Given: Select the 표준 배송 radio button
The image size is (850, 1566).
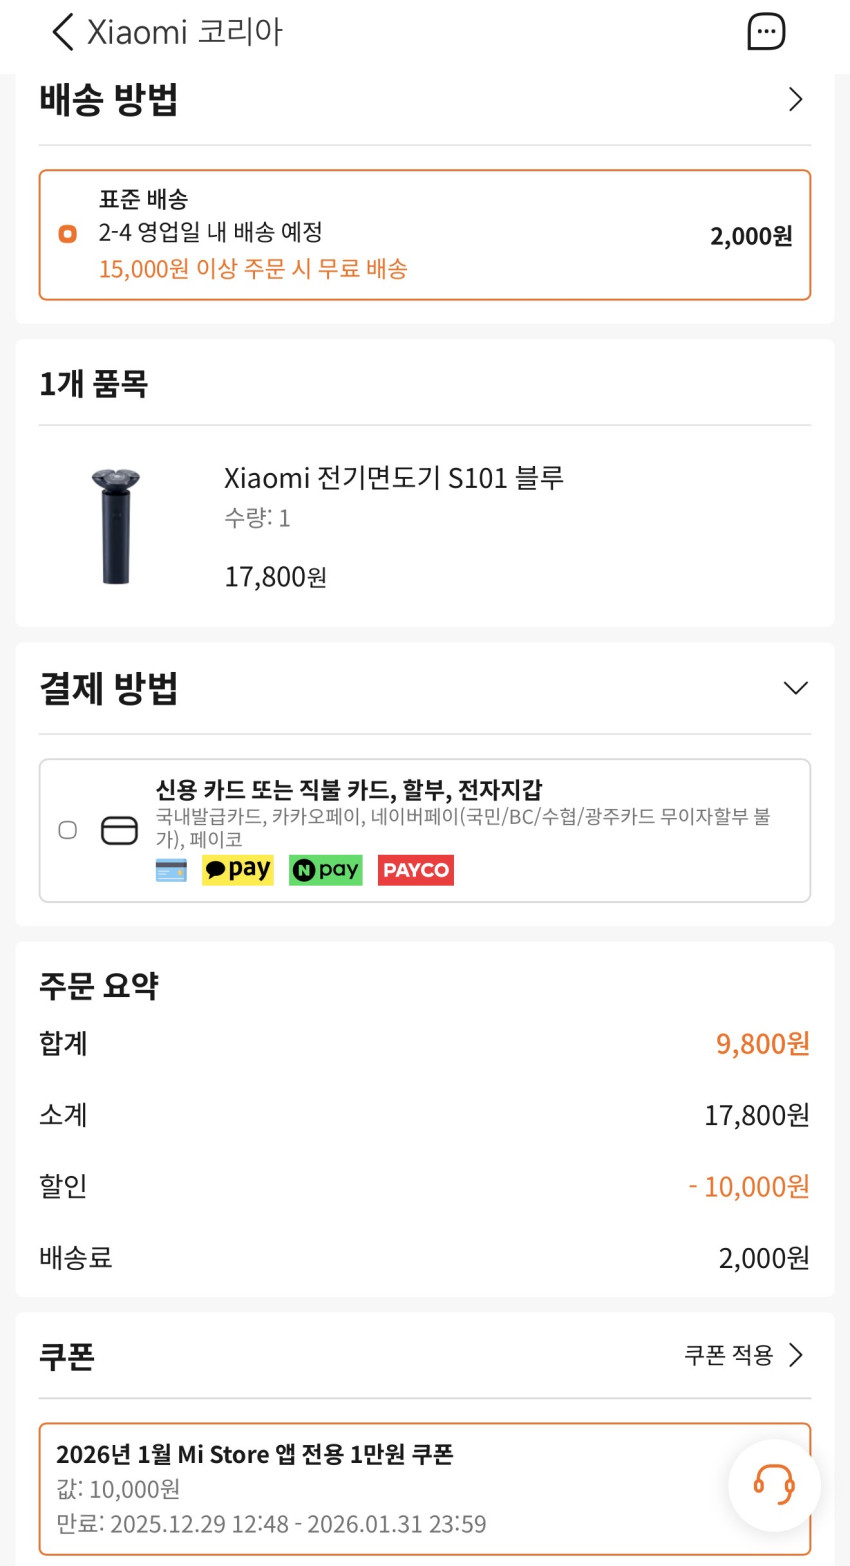Looking at the screenshot, I should [67, 234].
